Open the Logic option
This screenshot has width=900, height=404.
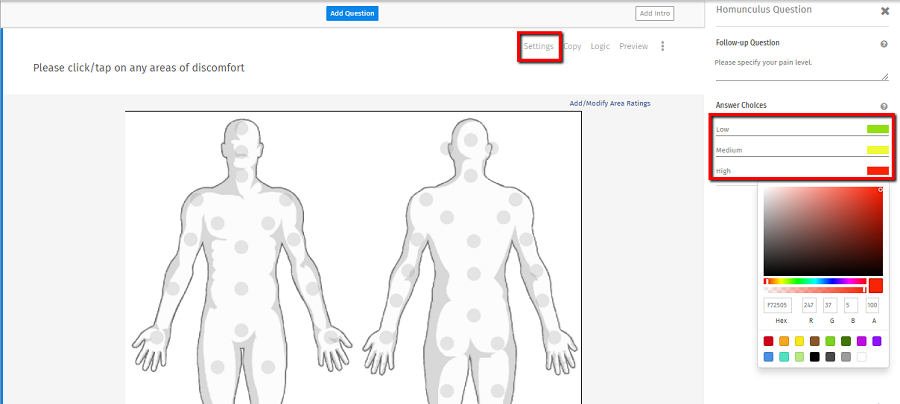click(x=600, y=46)
